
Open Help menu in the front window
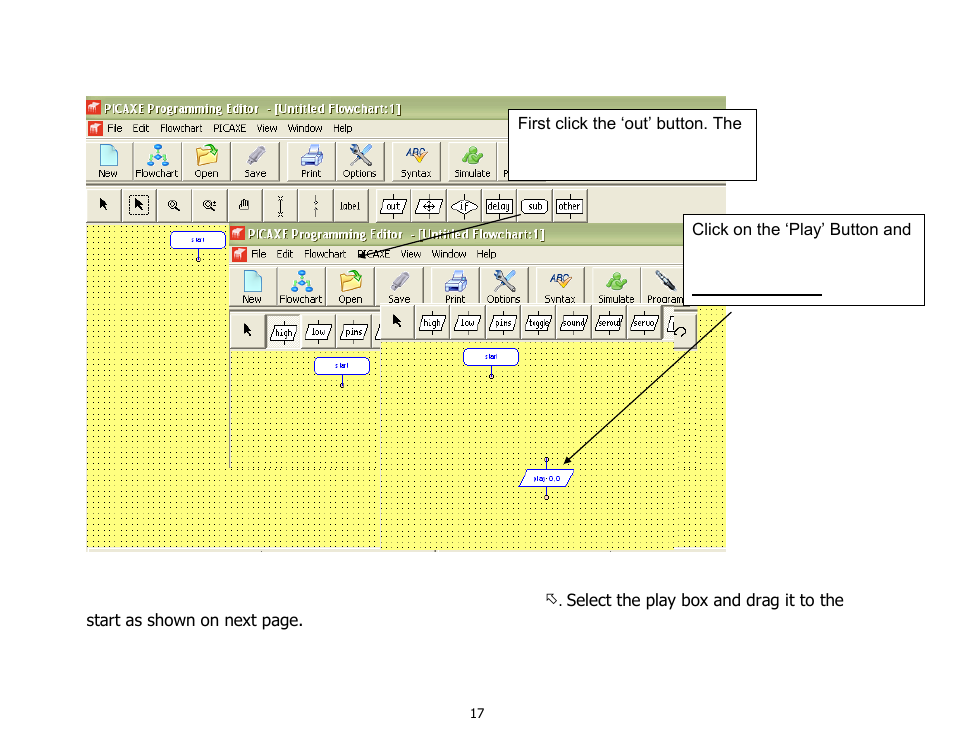[486, 254]
